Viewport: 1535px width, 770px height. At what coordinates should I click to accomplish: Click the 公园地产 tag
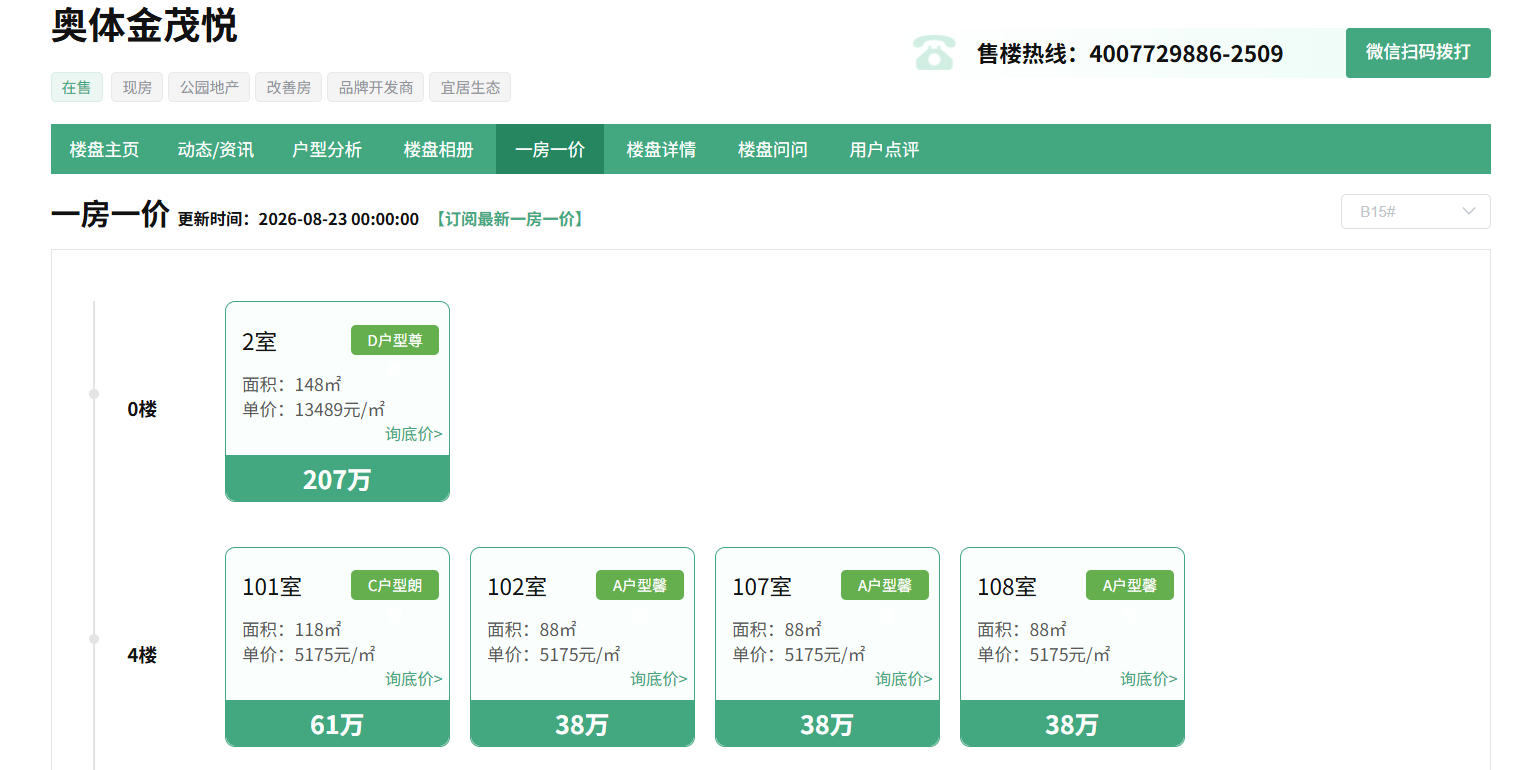pos(209,87)
